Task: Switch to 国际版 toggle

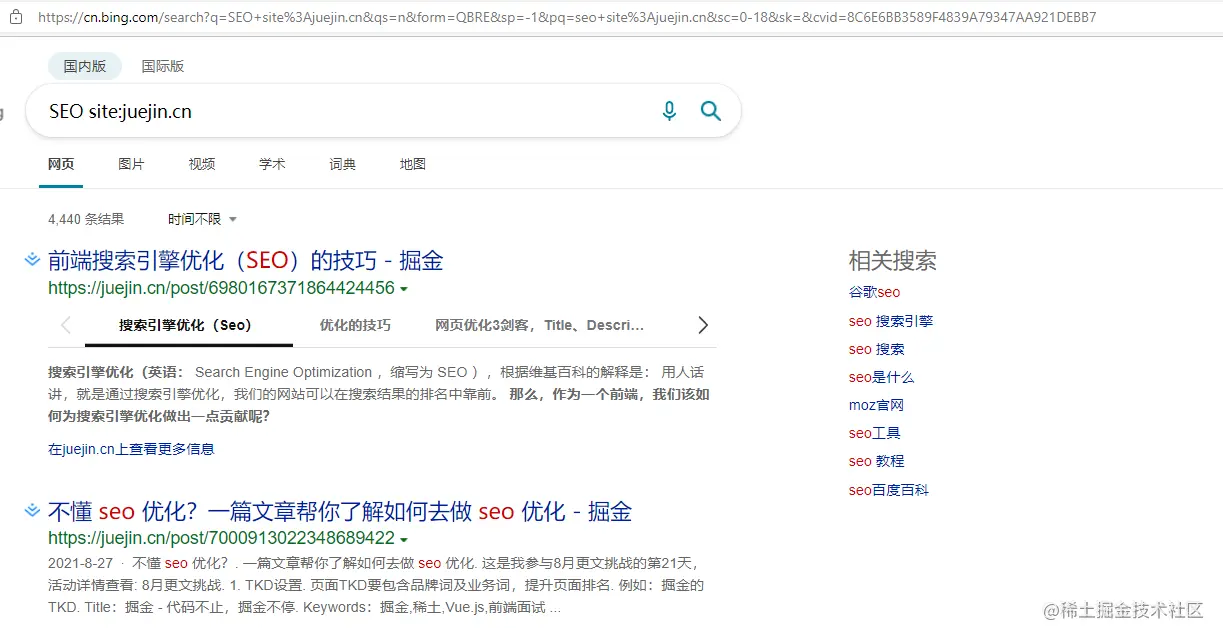Action: [163, 66]
